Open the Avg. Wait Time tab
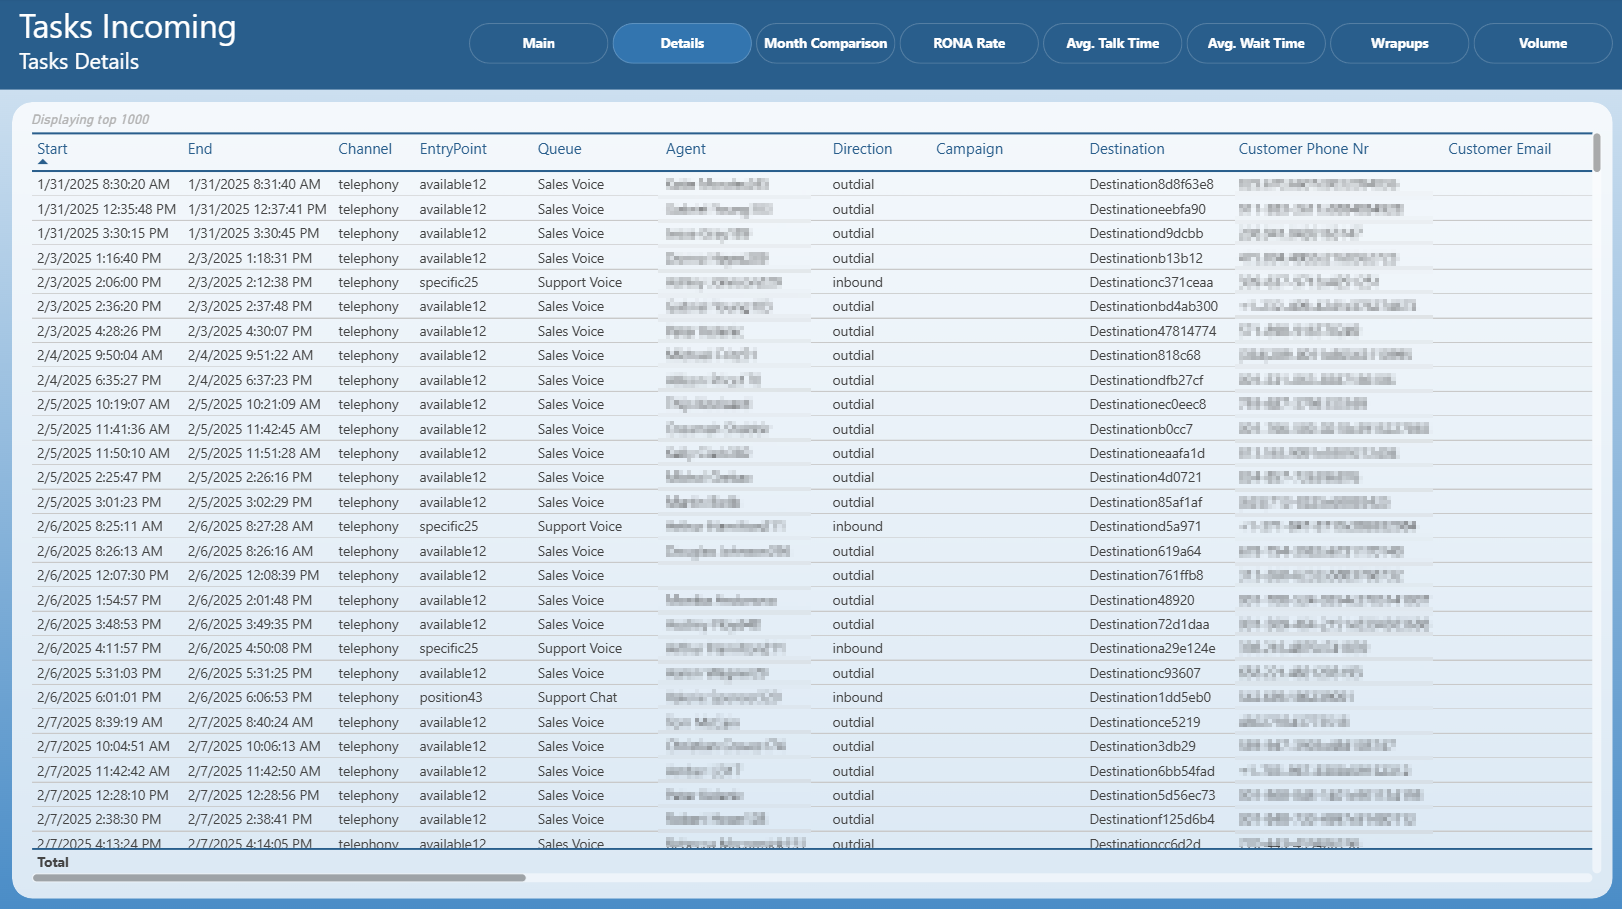 coord(1256,43)
